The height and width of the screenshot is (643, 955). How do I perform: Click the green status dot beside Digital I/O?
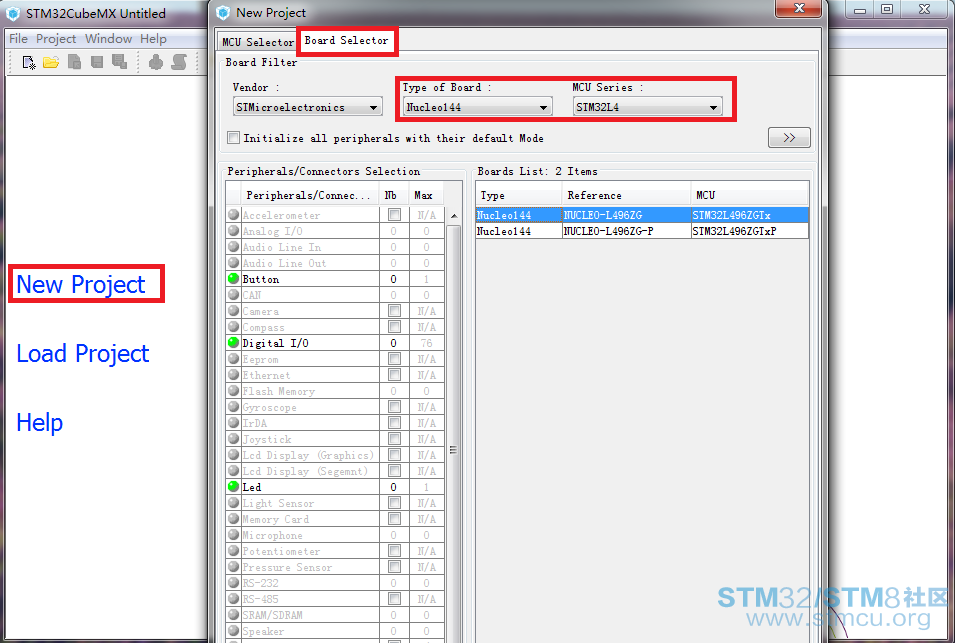tap(233, 343)
